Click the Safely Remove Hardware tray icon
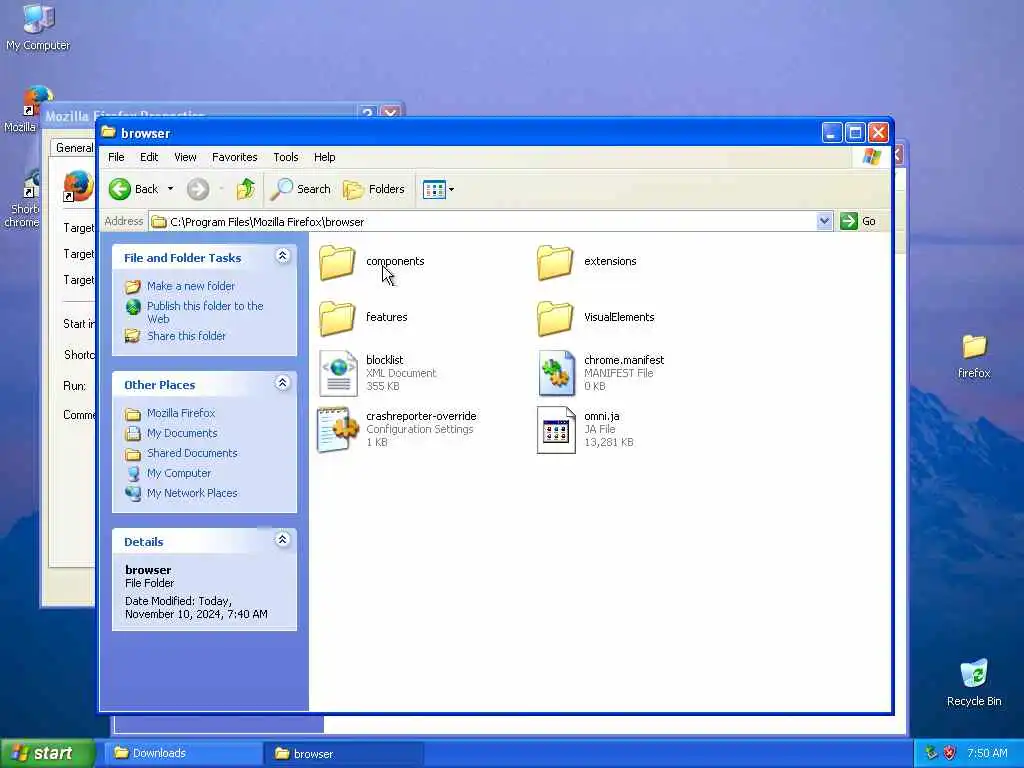Image resolution: width=1024 pixels, height=768 pixels. [x=931, y=754]
